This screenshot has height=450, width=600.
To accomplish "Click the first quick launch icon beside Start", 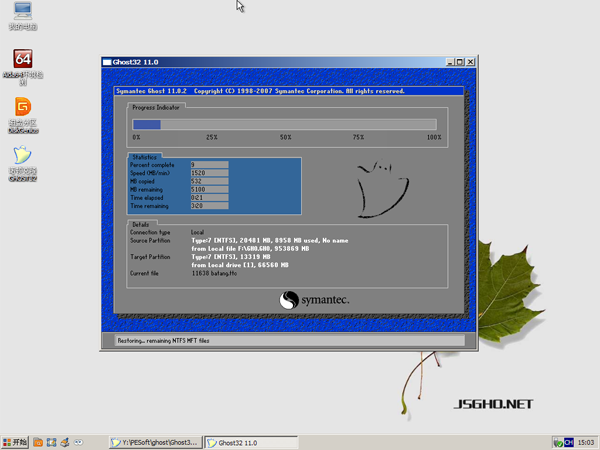I will coord(37,442).
